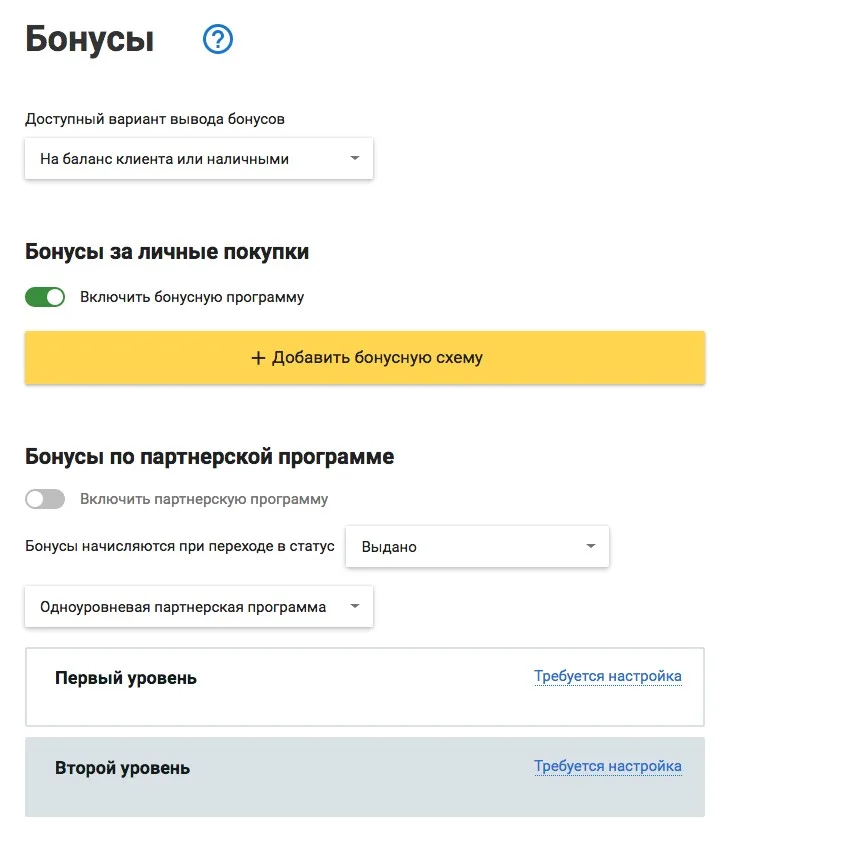This screenshot has height=842, width=860.
Task: Click the Бонусы по партнерской программе heading
Action: pos(211,456)
